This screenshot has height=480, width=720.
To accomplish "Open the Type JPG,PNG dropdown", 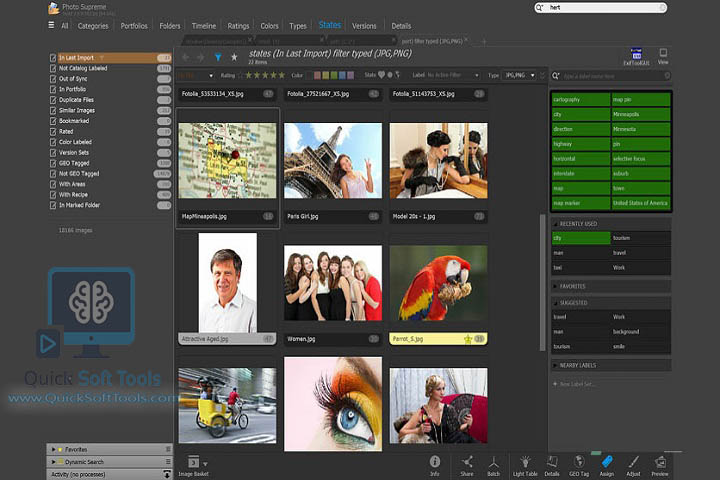I will 519,75.
